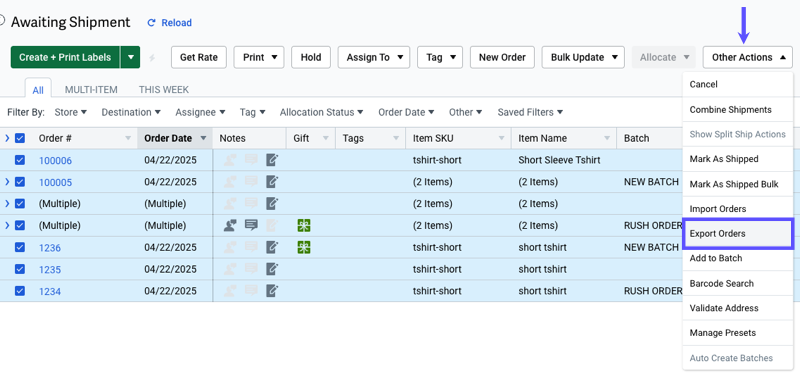
Task: Open order 1234 link
Action: point(50,291)
